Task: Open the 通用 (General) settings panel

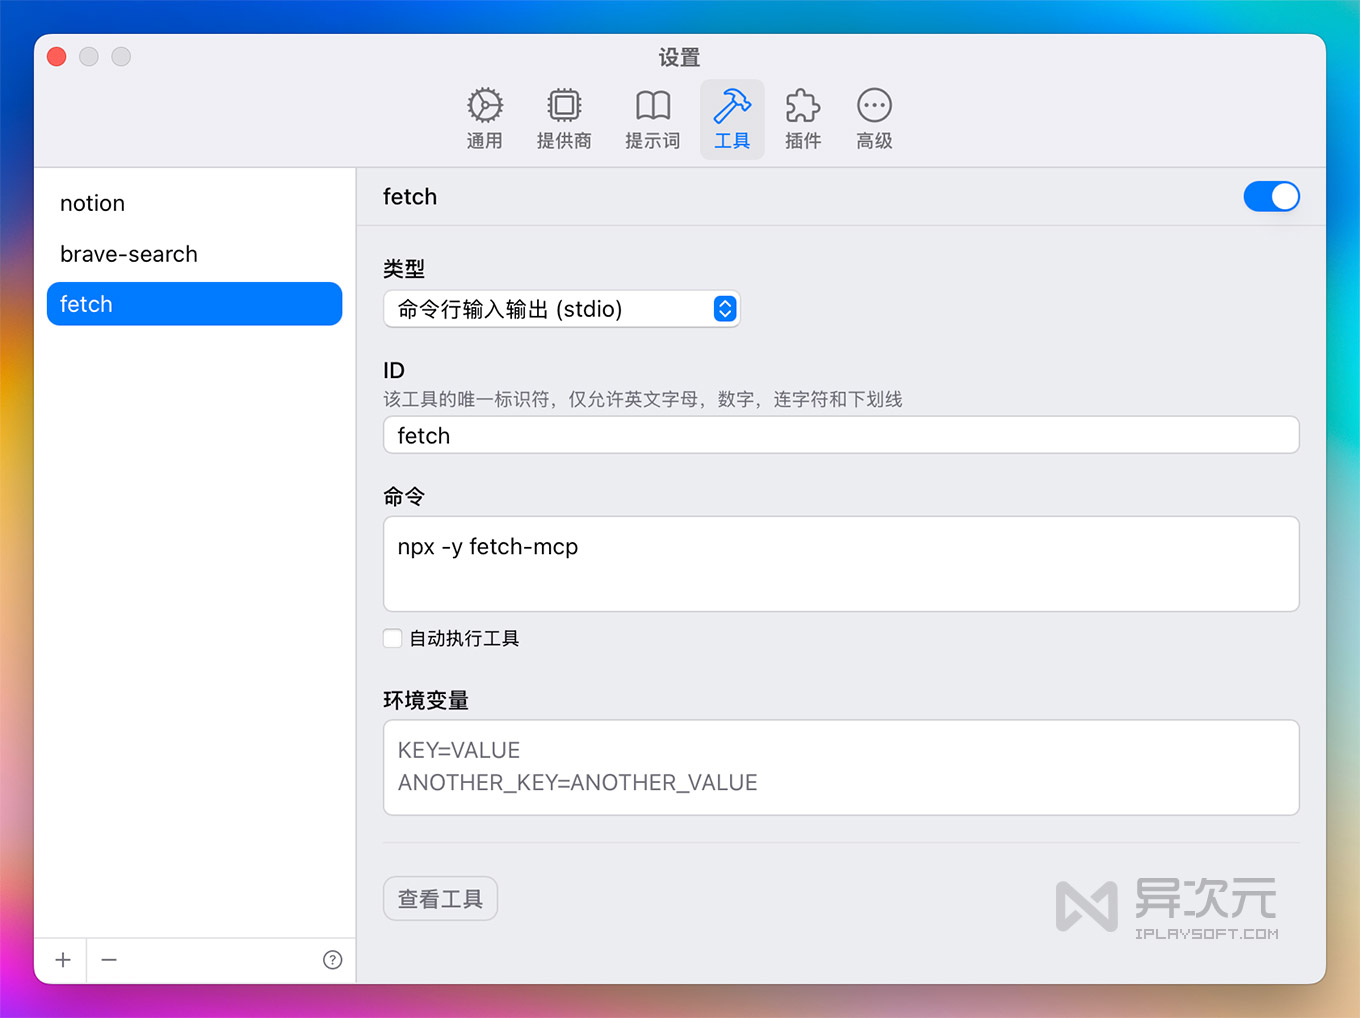Action: pos(484,117)
